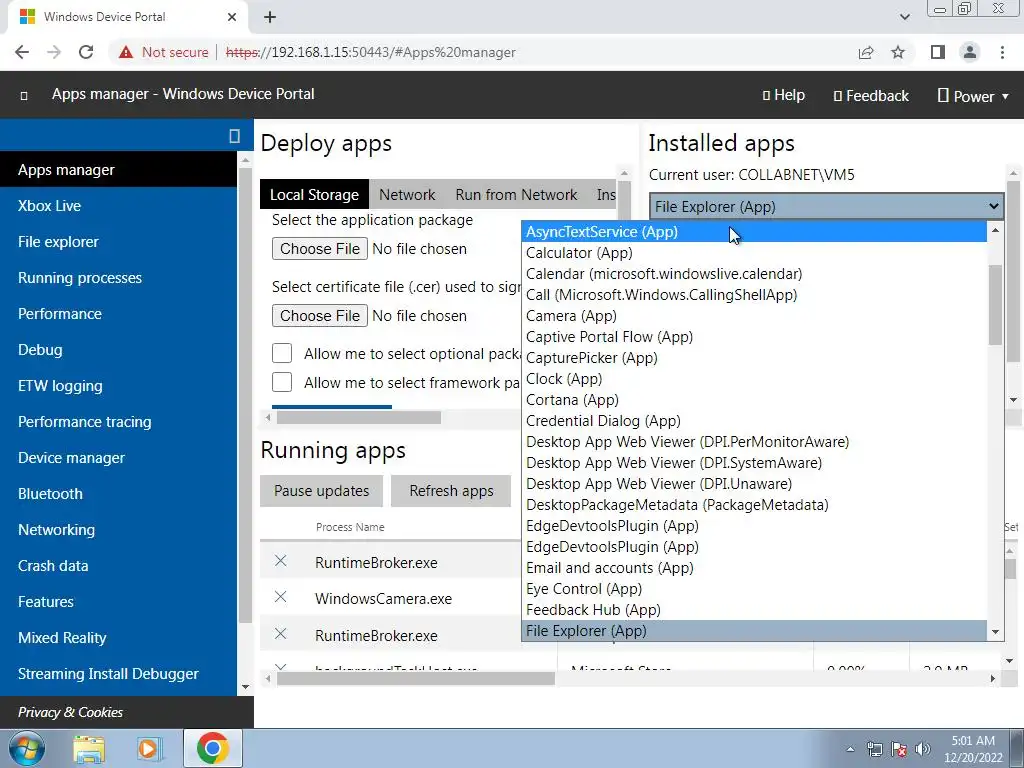The width and height of the screenshot is (1024, 768).
Task: Open the Chrome profile avatar
Action: 970,52
